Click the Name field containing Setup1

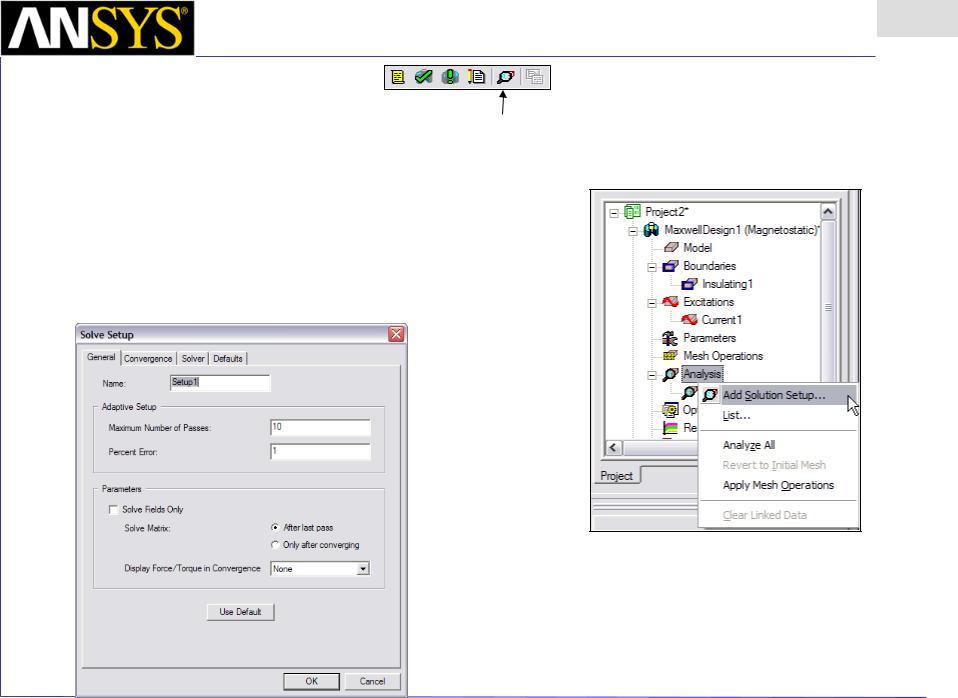pyautogui.click(x=219, y=383)
